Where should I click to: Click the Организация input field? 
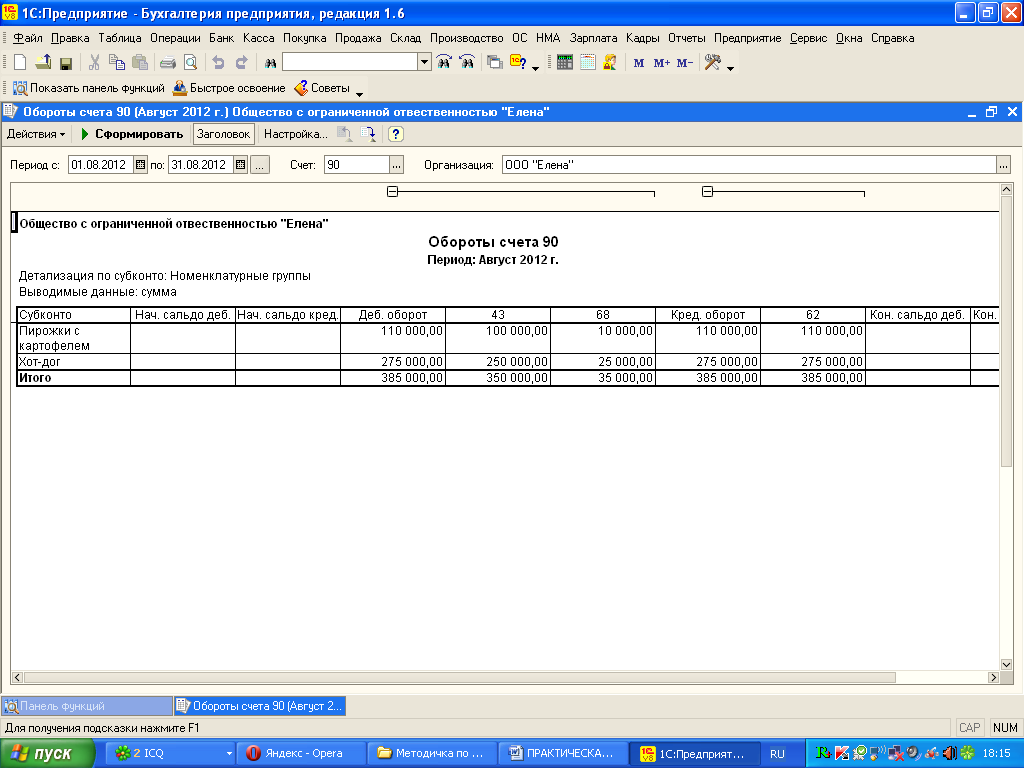point(750,165)
